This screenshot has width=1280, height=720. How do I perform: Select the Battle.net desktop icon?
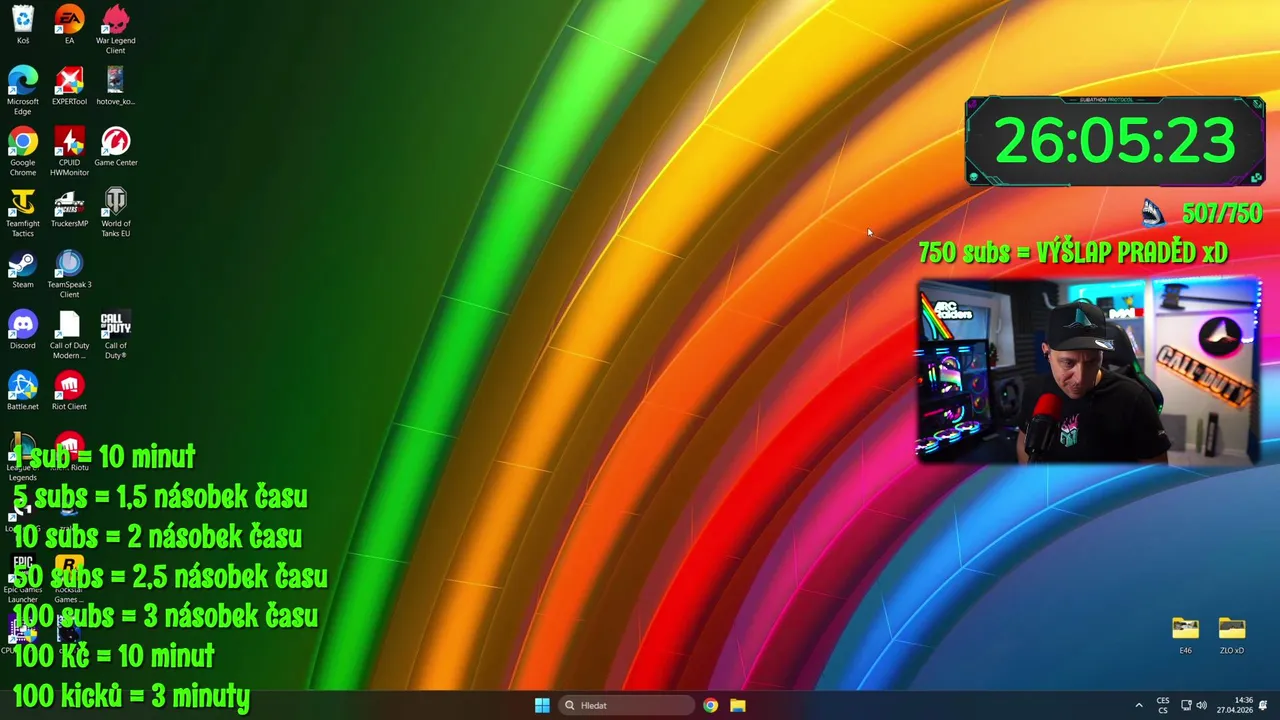[23, 391]
